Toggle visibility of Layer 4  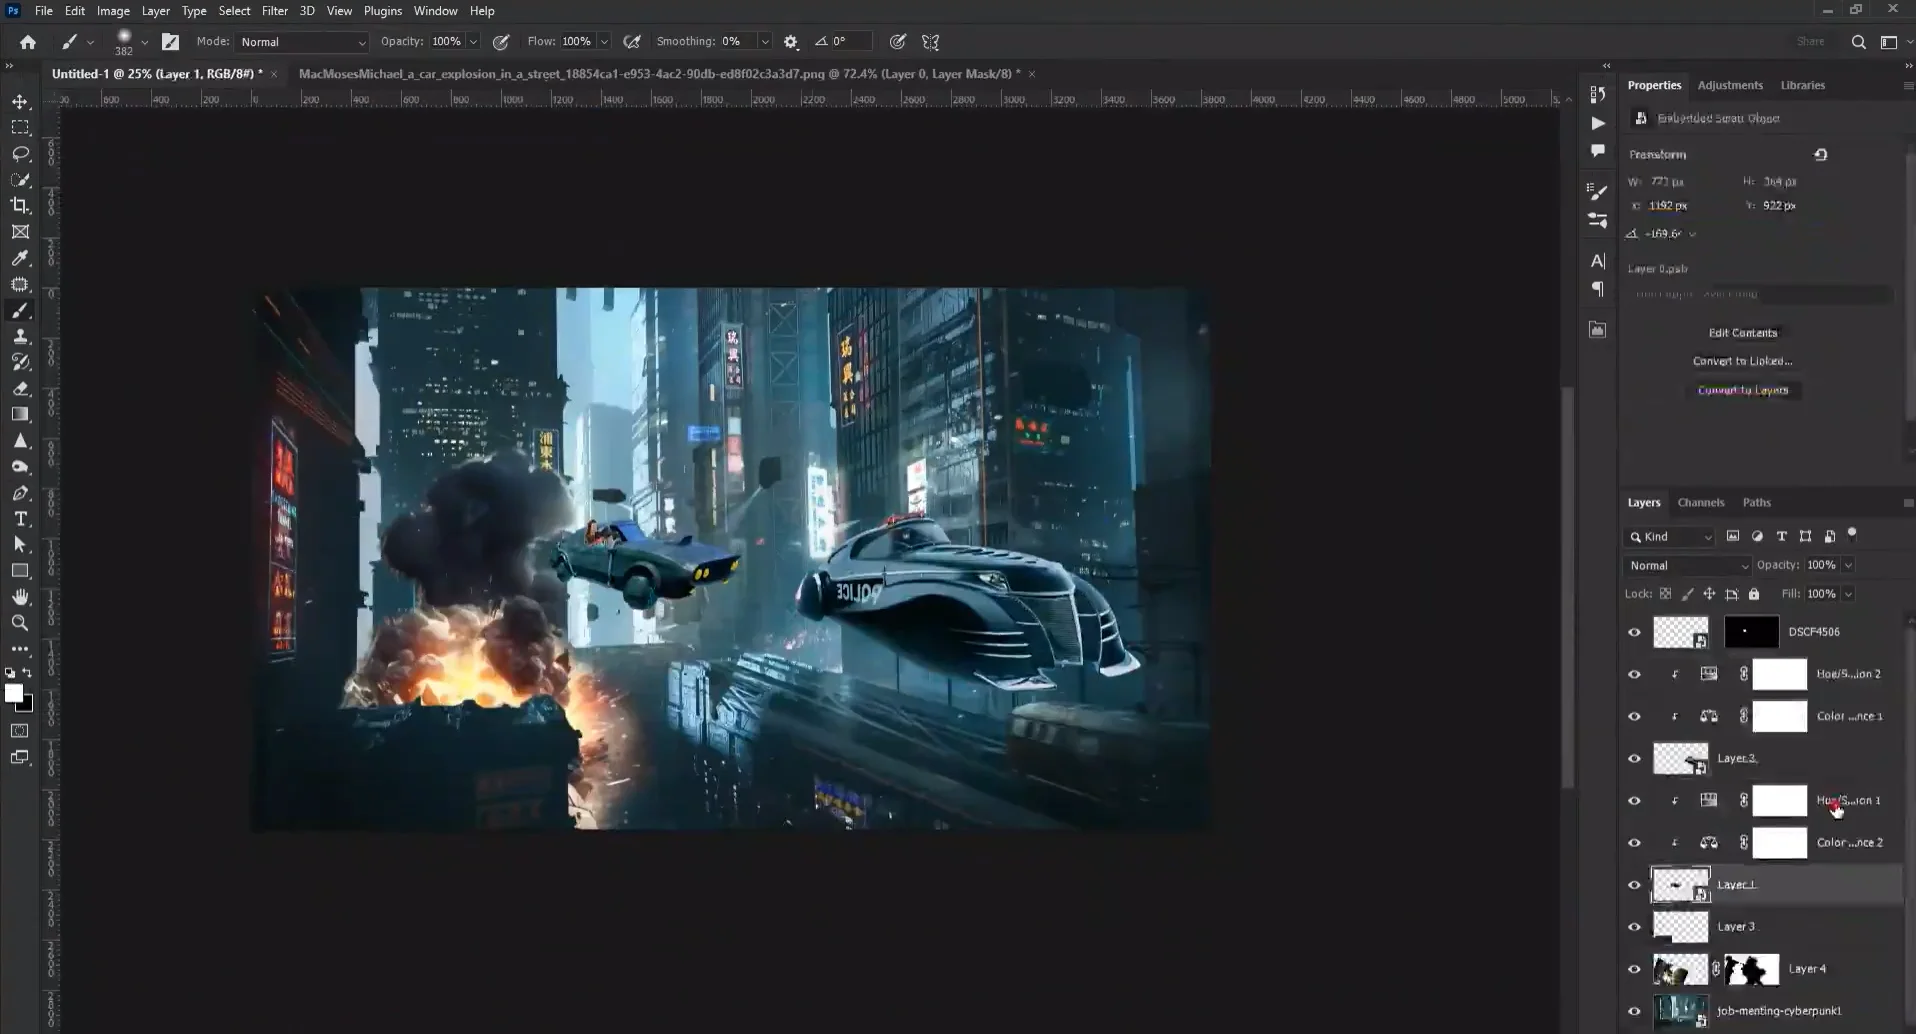[x=1634, y=969]
